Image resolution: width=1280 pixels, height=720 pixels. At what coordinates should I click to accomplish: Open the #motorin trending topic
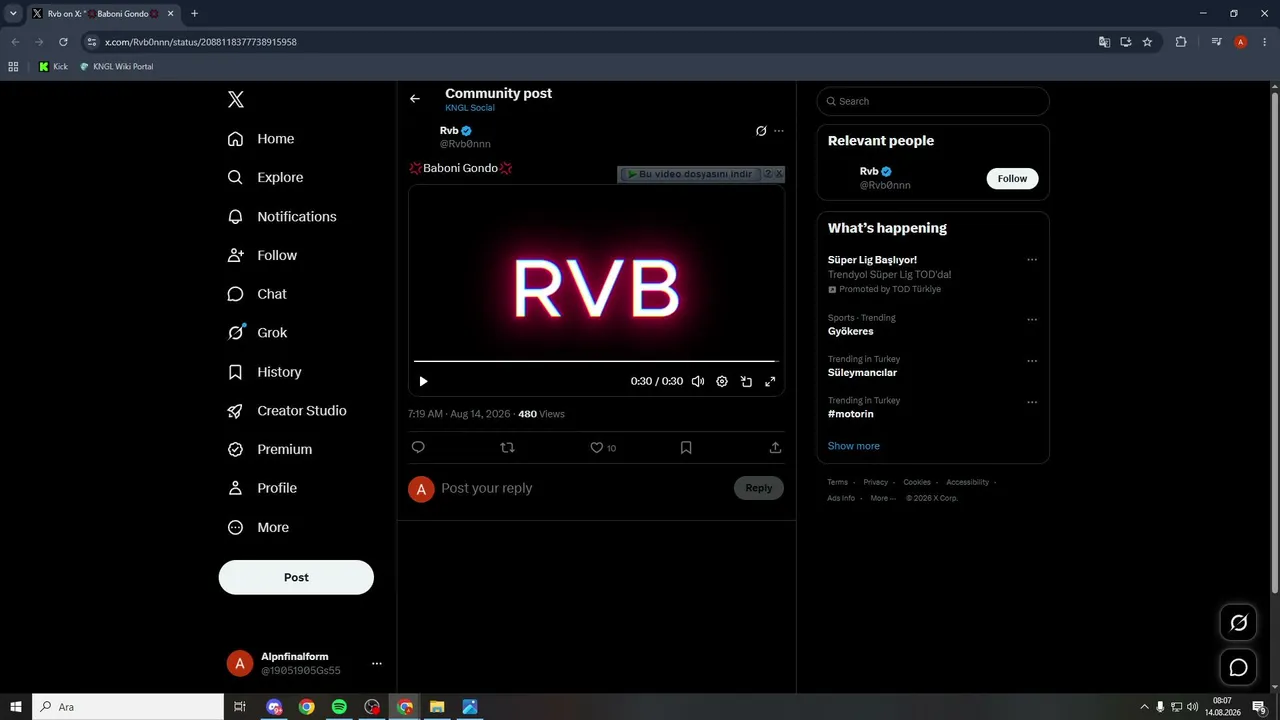pyautogui.click(x=850, y=414)
